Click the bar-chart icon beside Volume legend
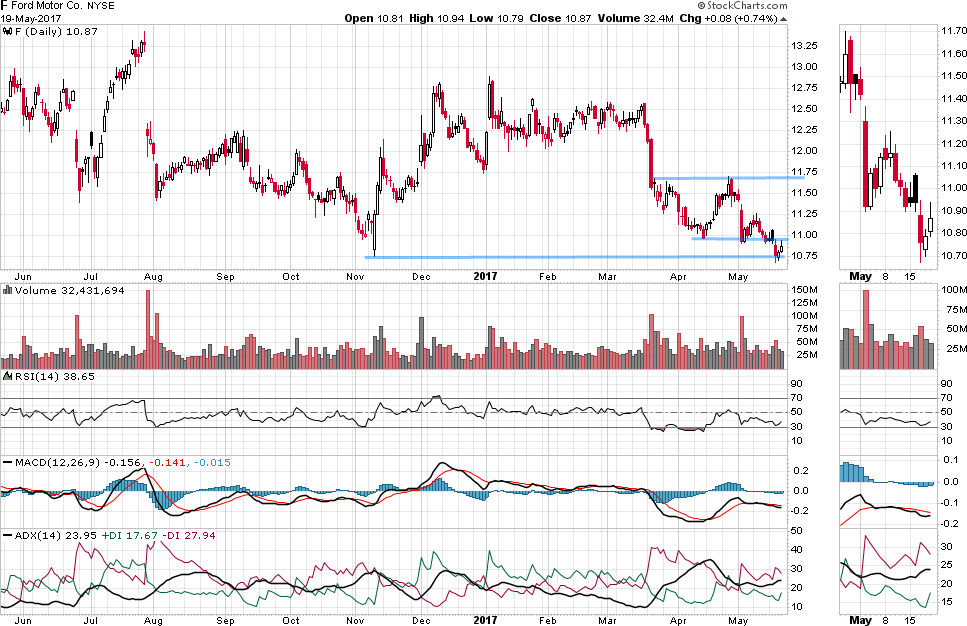This screenshot has width=967, height=626. pos(7,290)
